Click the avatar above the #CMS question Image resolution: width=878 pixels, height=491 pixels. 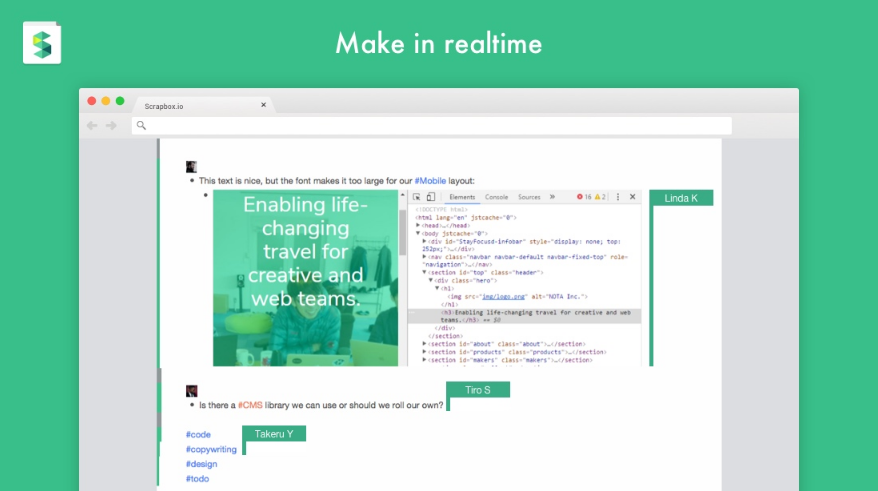click(192, 391)
